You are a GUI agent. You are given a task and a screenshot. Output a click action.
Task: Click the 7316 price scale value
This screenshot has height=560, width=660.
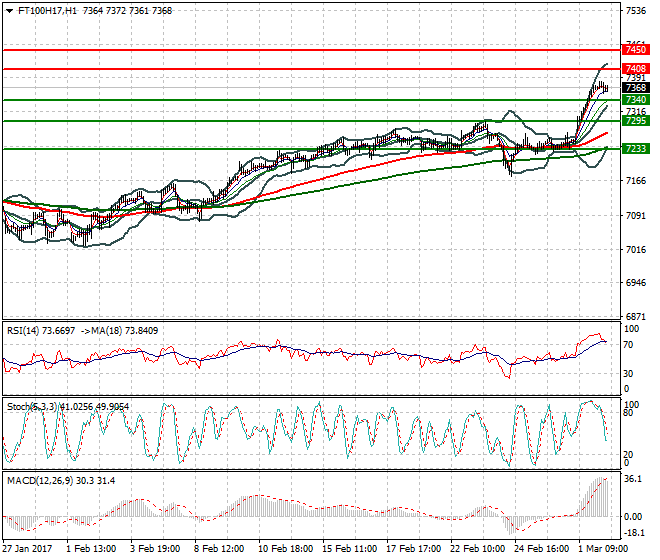click(x=636, y=112)
